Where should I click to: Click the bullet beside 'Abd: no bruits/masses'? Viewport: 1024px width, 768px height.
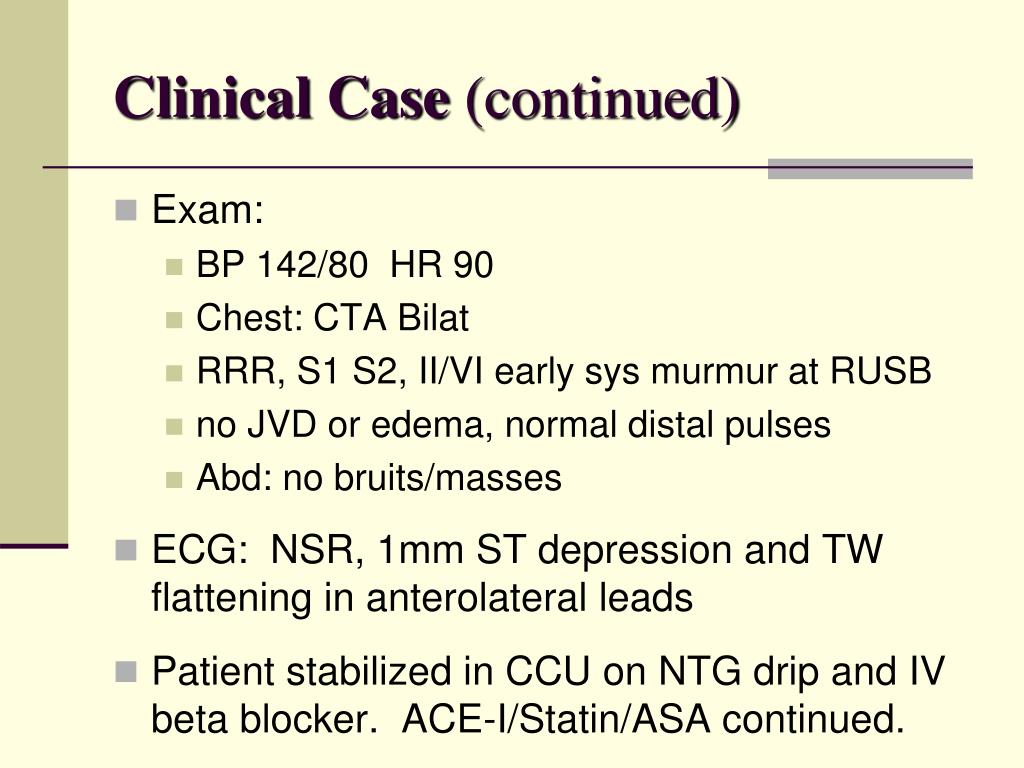[174, 480]
